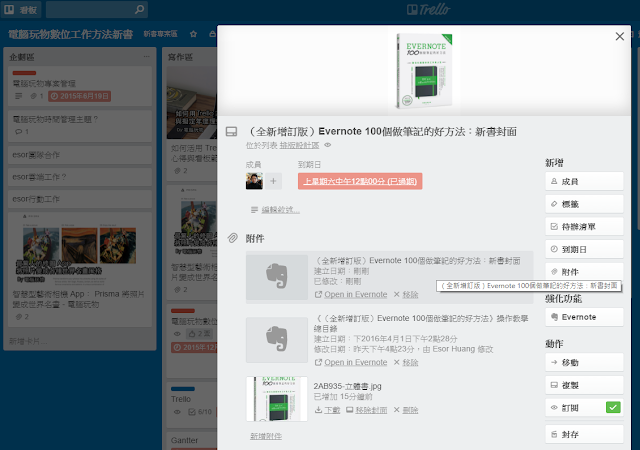Image resolution: width=640 pixels, height=450 pixels.
Task: Click second Evernote attachment elephant thumbnail
Action: click(x=277, y=340)
